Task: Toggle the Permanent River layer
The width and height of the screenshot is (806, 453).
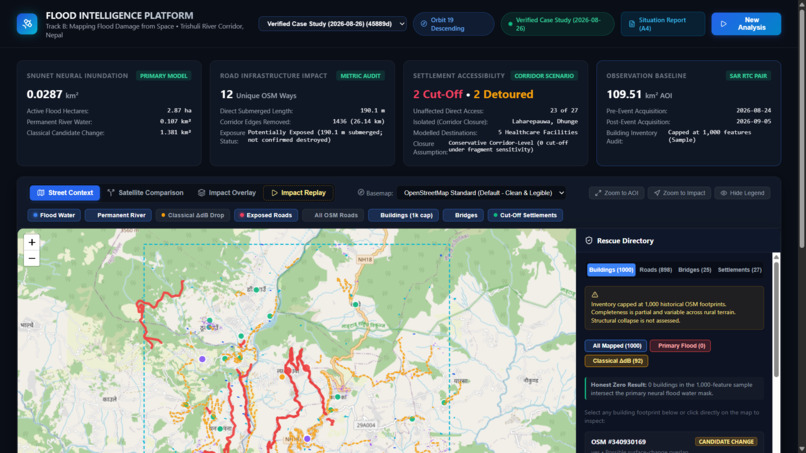Action: pyautogui.click(x=118, y=215)
